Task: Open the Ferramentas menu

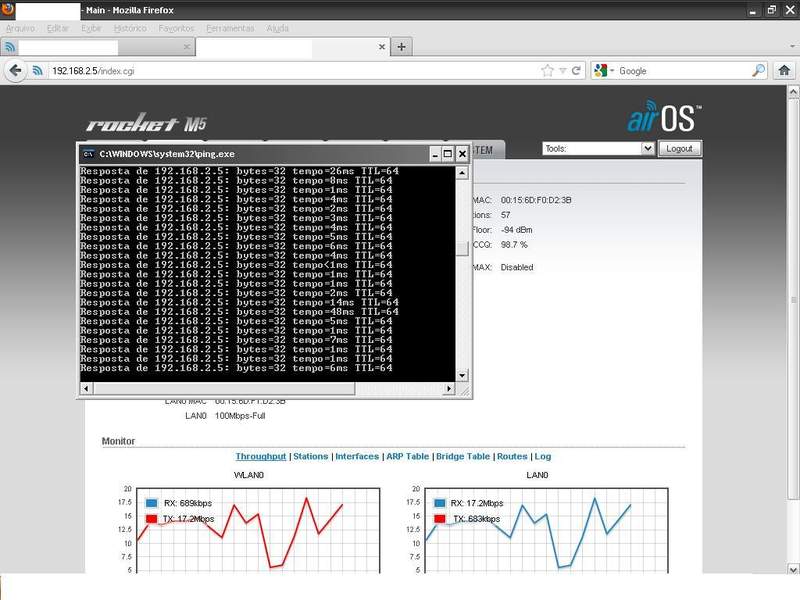Action: point(230,28)
